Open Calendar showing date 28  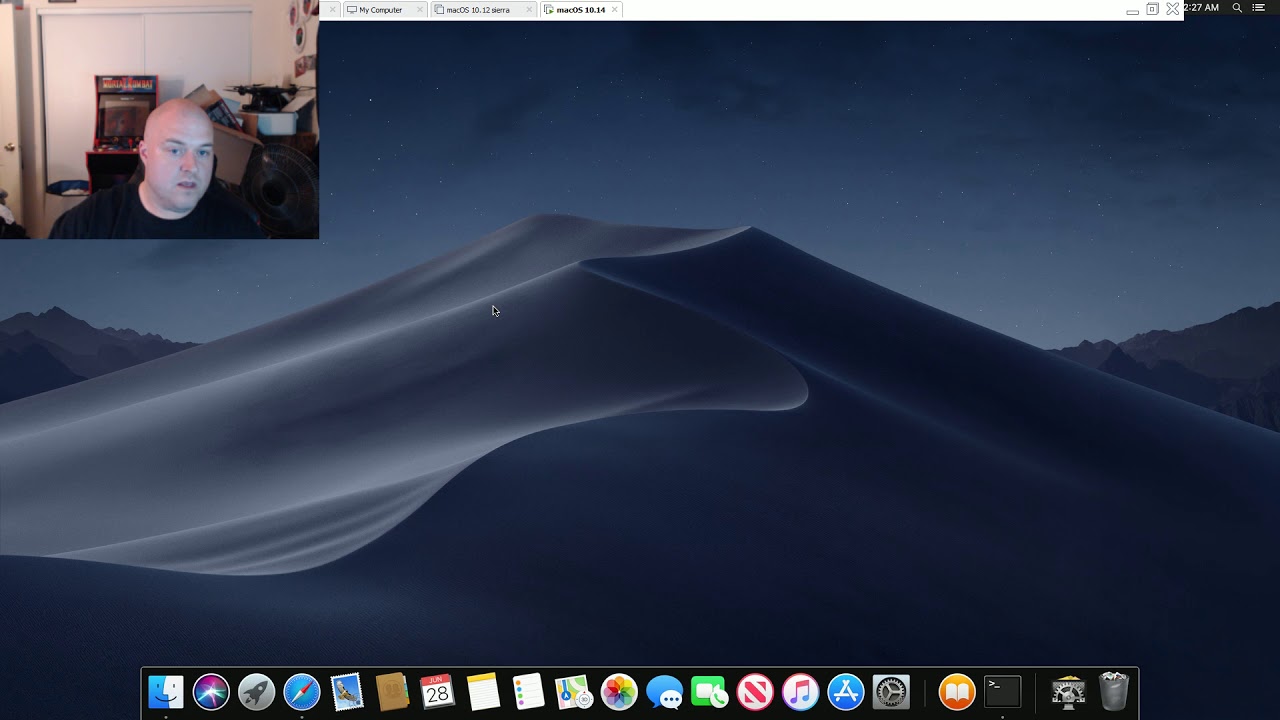pos(437,692)
